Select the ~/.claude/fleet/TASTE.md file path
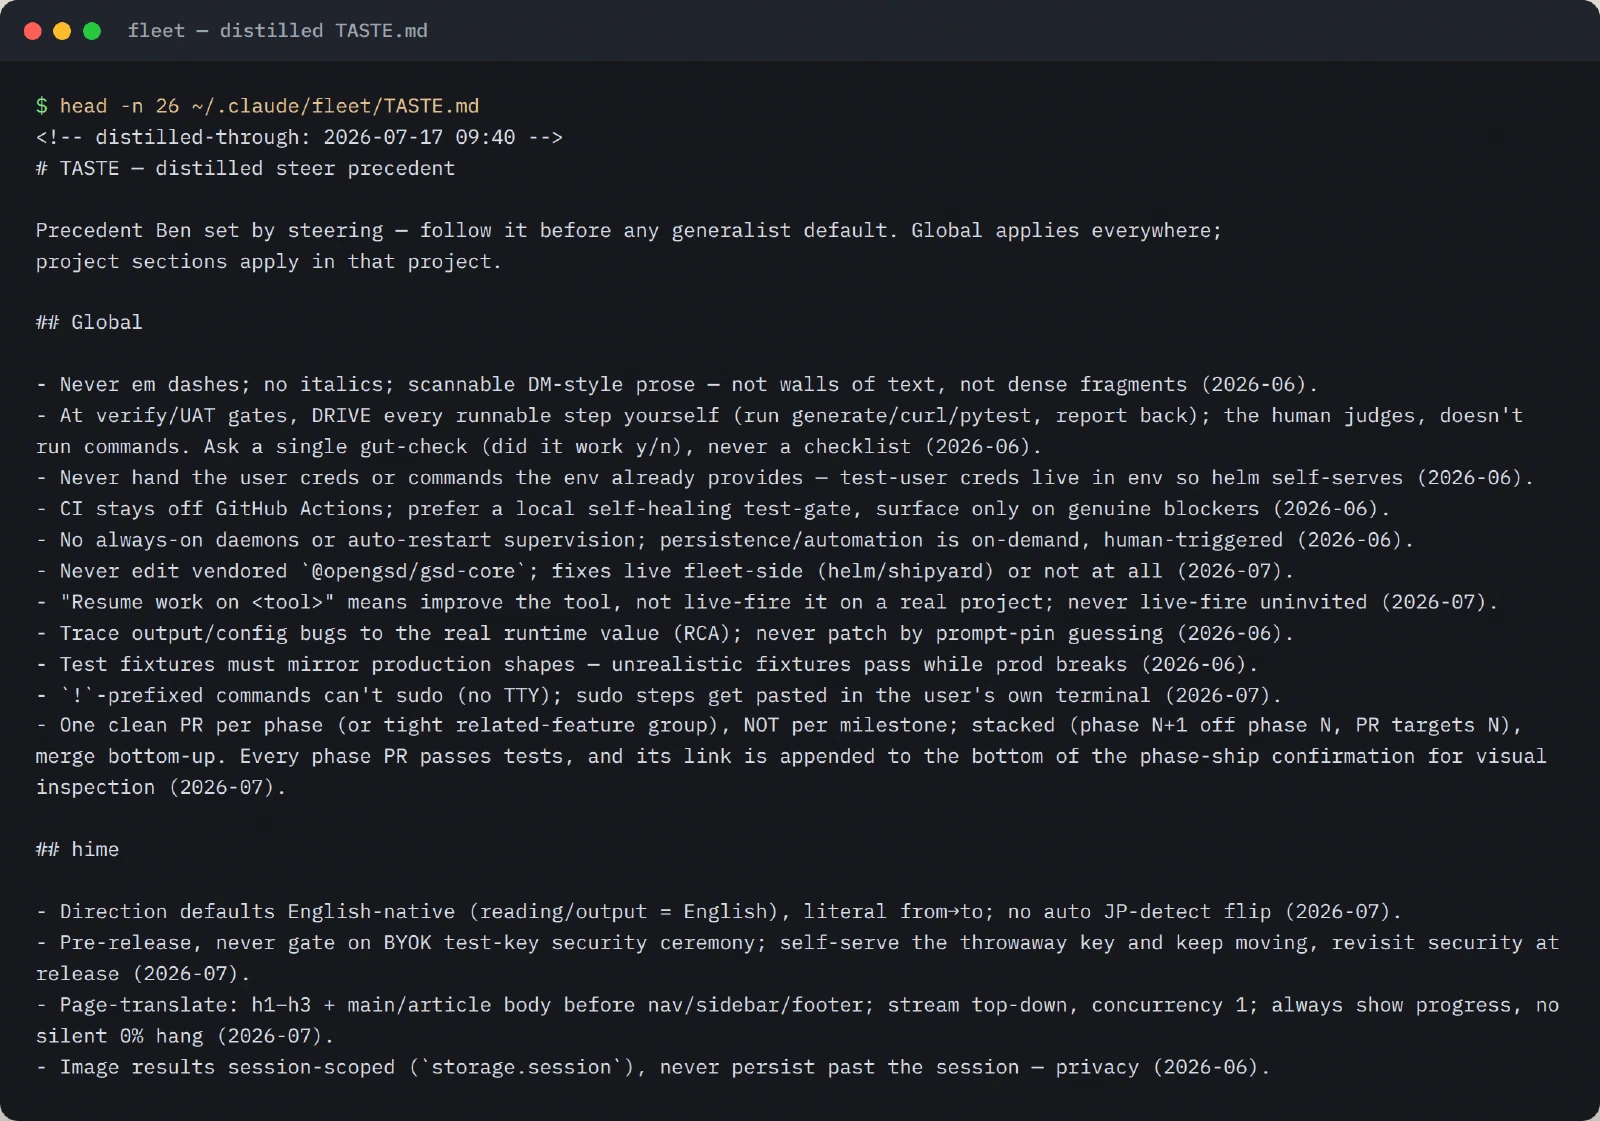This screenshot has width=1600, height=1121. tap(336, 106)
